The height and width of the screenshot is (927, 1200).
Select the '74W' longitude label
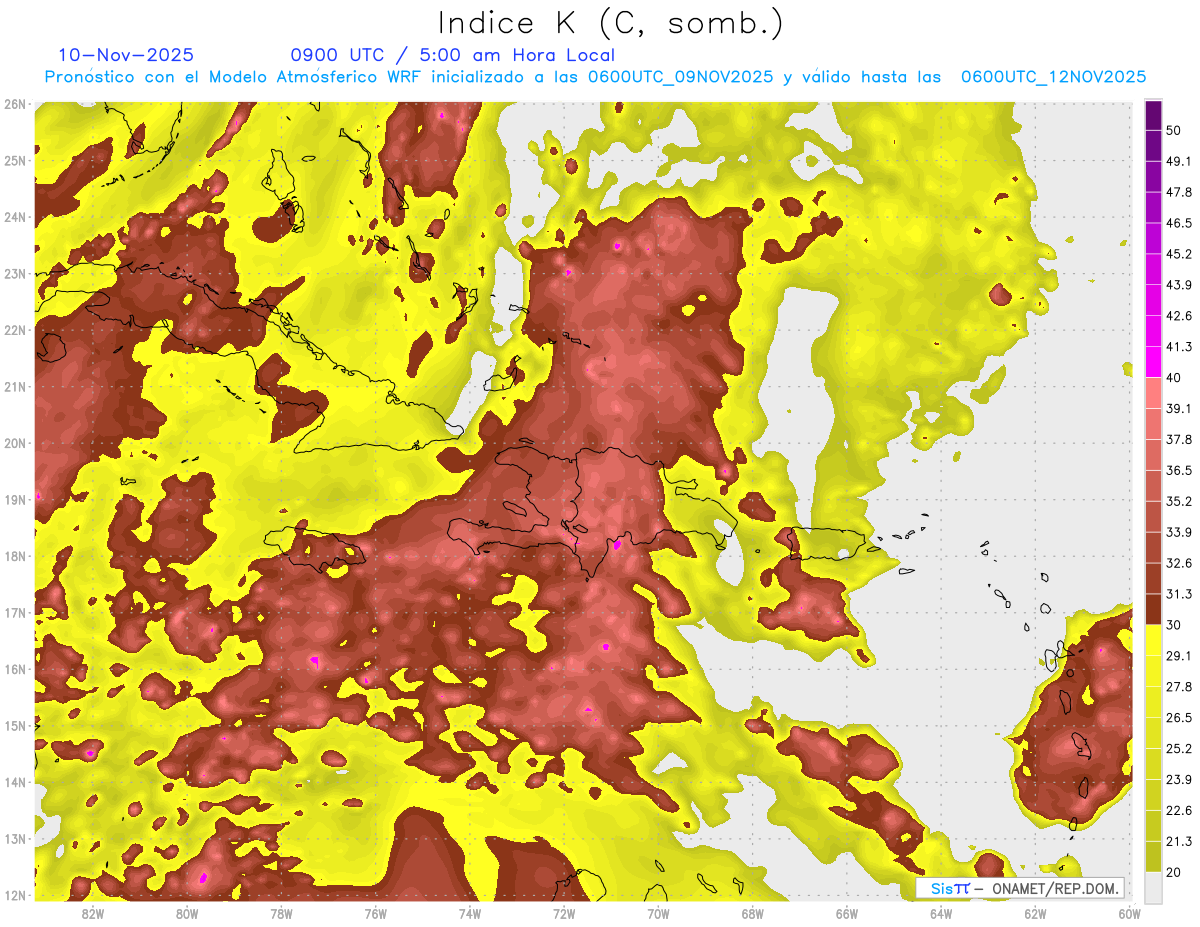pyautogui.click(x=469, y=912)
